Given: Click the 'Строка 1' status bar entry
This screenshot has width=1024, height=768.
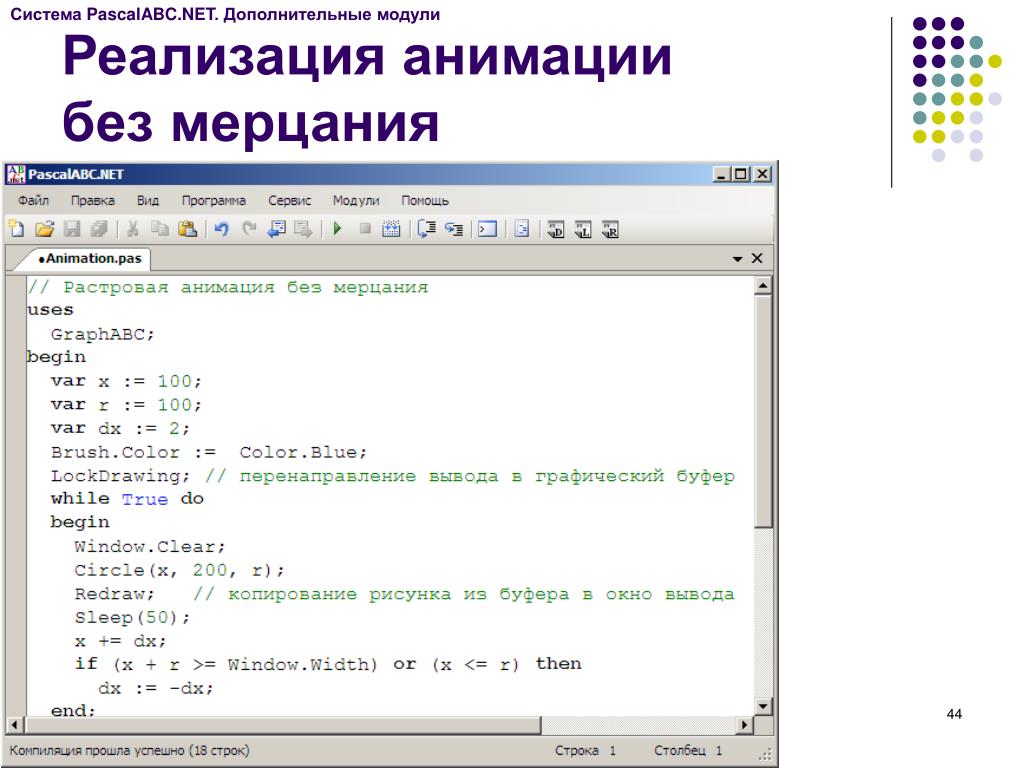Looking at the screenshot, I should tap(585, 750).
